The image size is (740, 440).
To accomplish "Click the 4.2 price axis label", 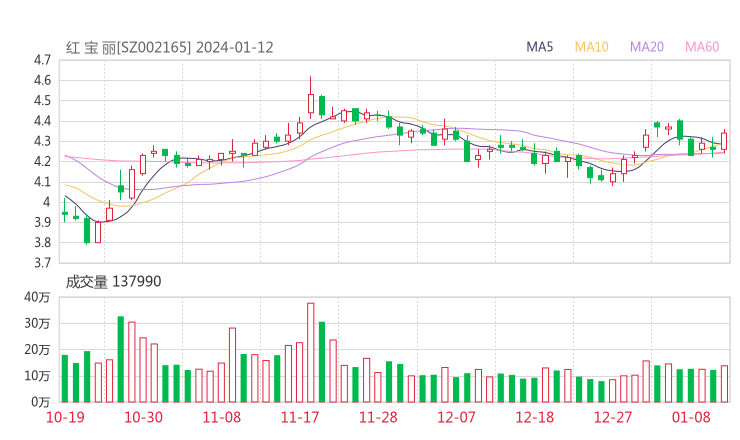I will pos(42,161).
